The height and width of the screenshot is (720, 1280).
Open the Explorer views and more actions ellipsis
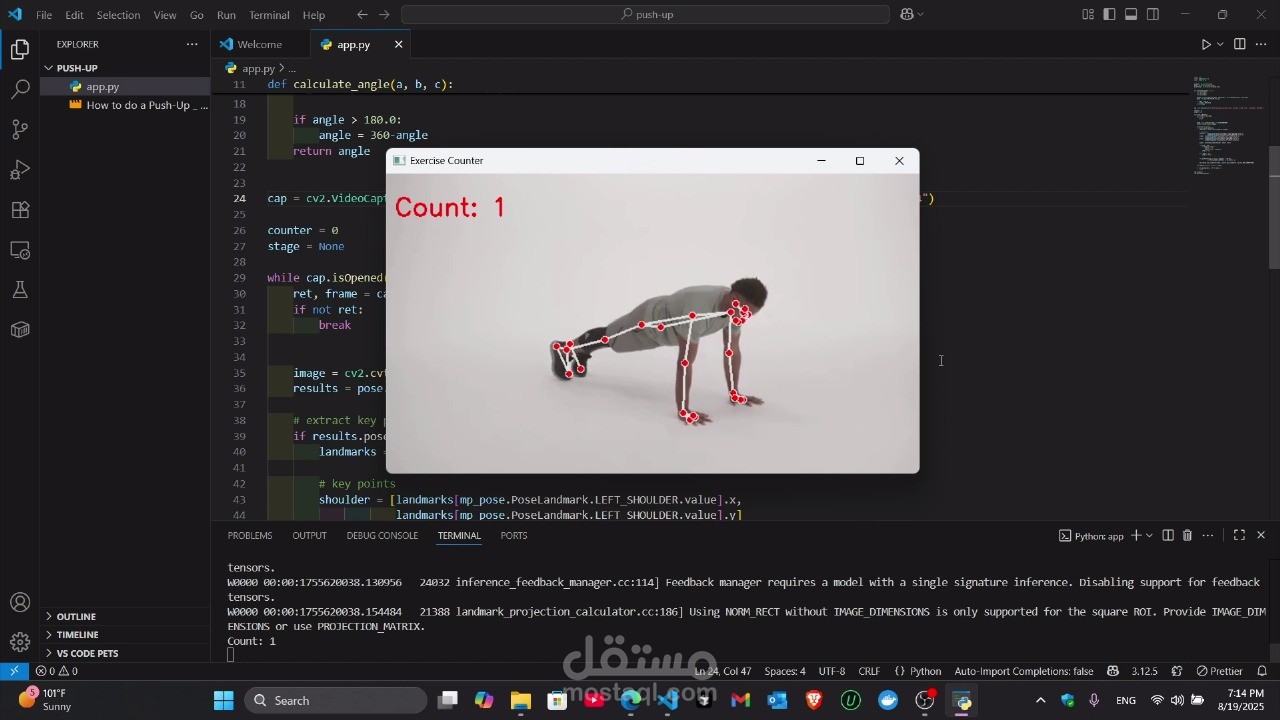click(192, 44)
